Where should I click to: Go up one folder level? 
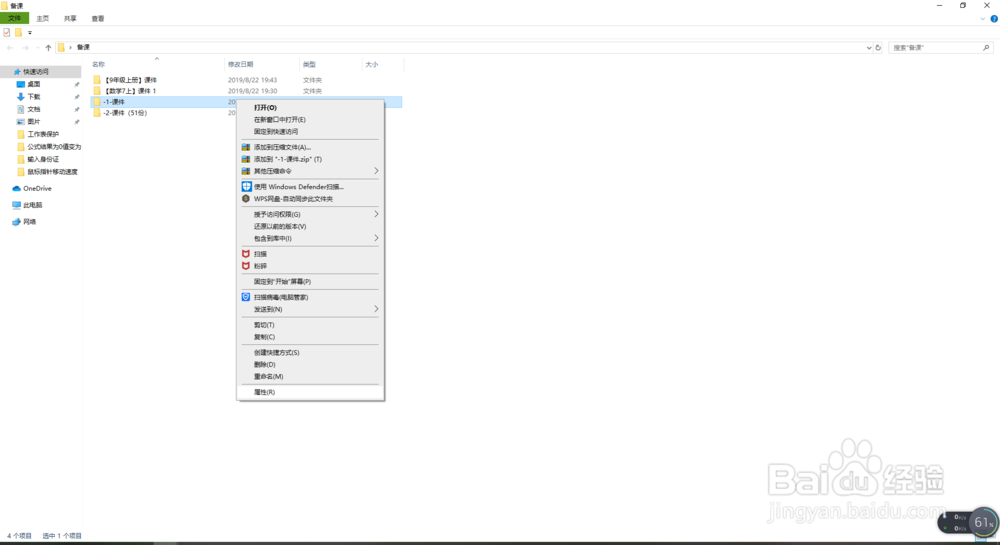48,48
